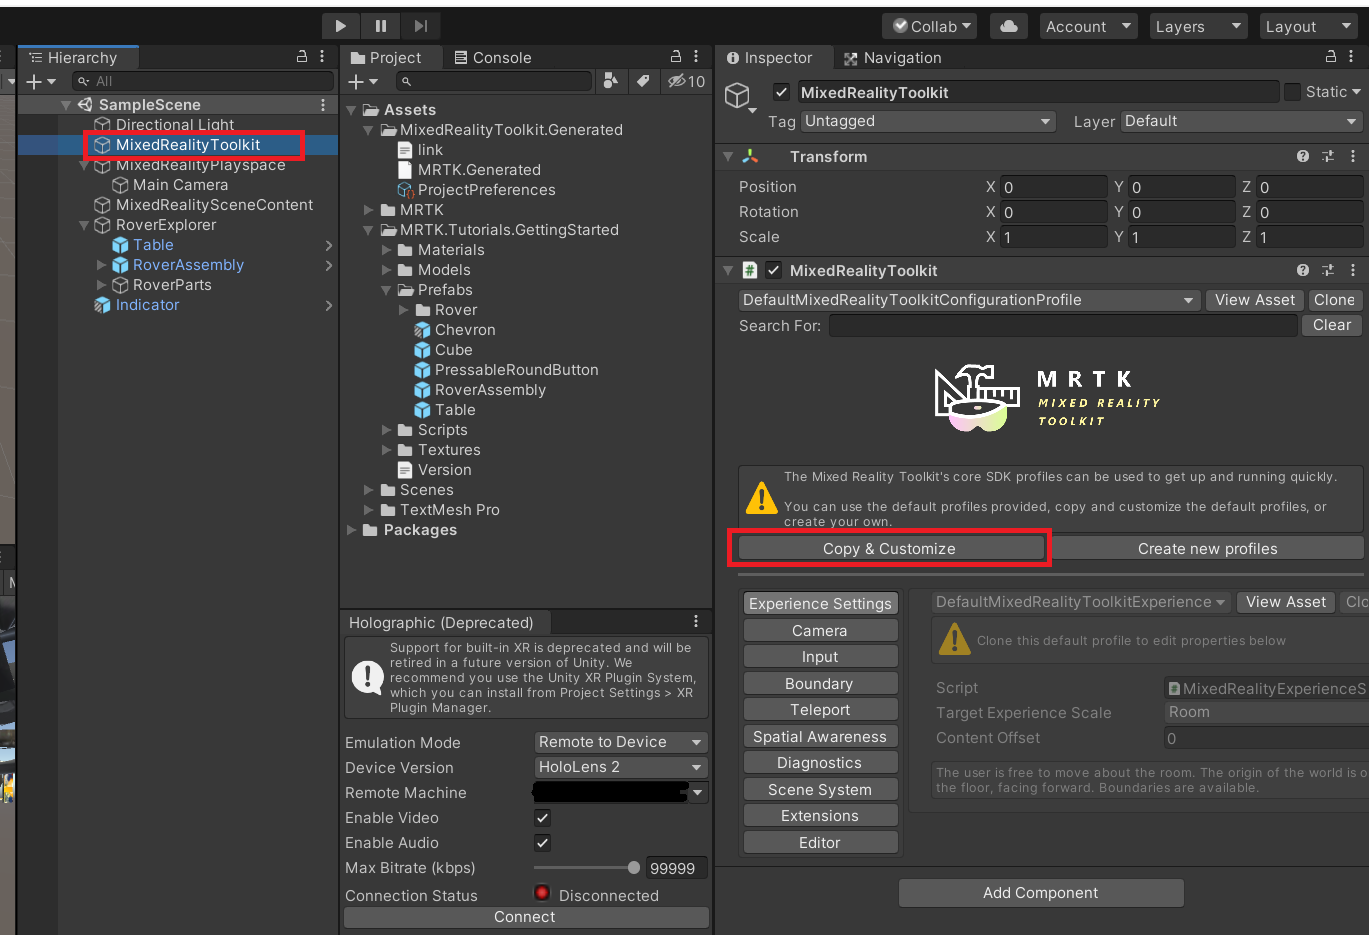
Task: Open the Device Version dropdown
Action: 621,767
